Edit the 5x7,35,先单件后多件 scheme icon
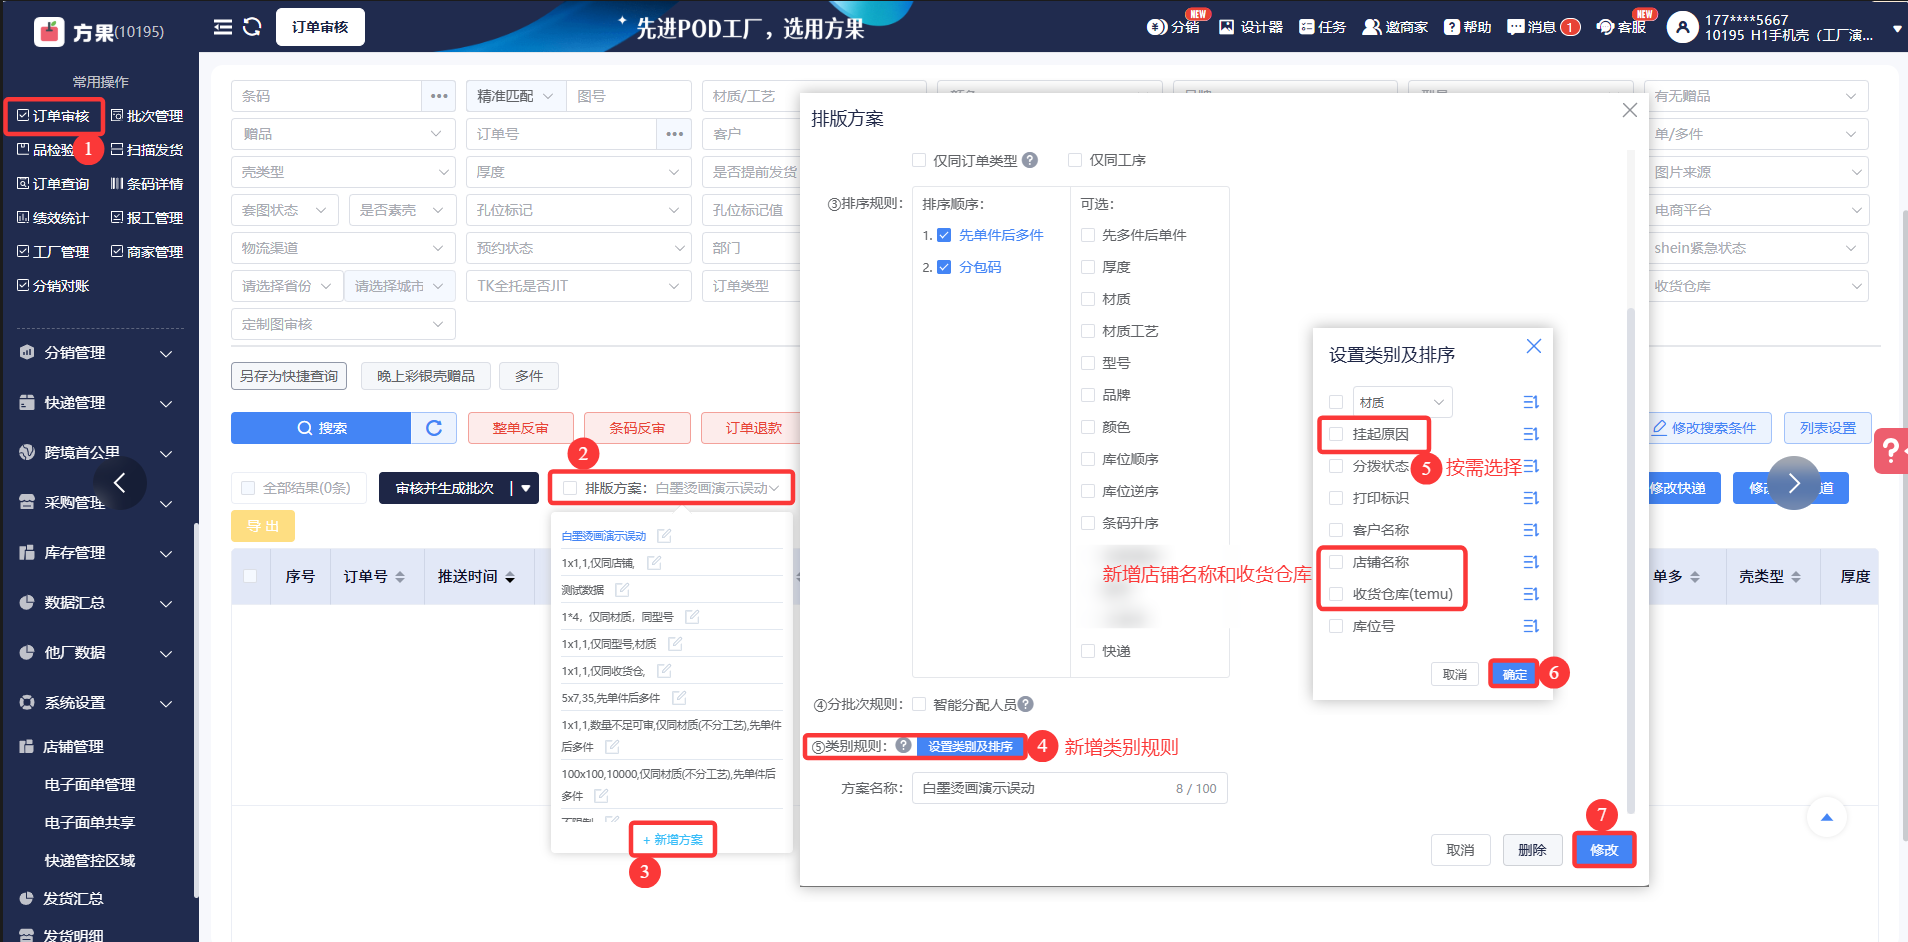This screenshot has width=1908, height=942. pos(679,698)
